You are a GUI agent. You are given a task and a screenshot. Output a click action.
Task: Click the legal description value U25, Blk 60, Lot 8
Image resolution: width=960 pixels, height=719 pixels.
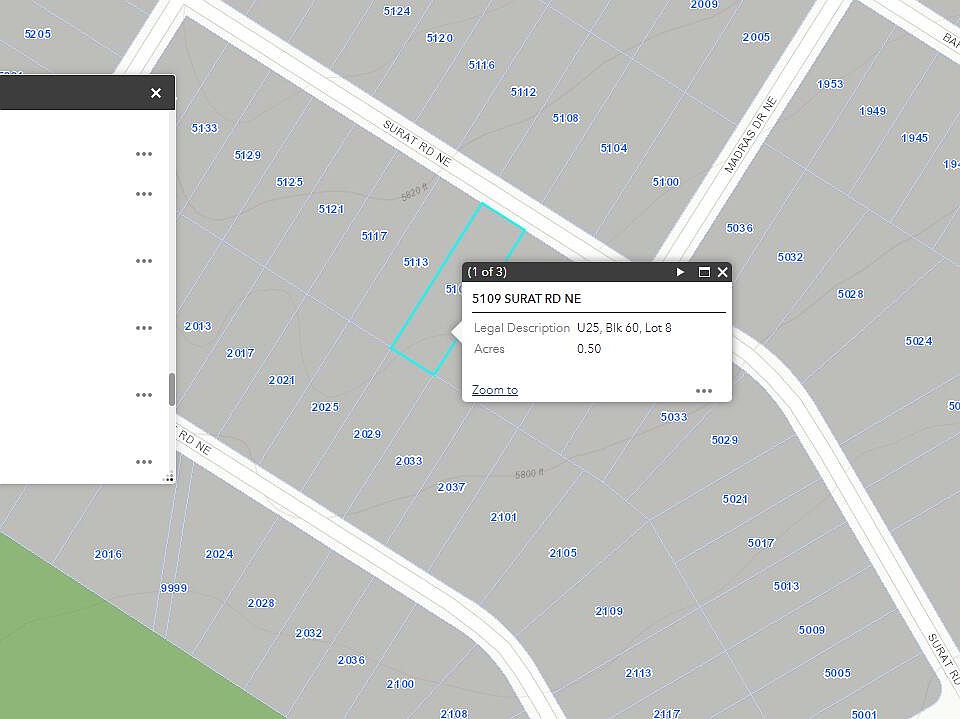click(x=624, y=328)
